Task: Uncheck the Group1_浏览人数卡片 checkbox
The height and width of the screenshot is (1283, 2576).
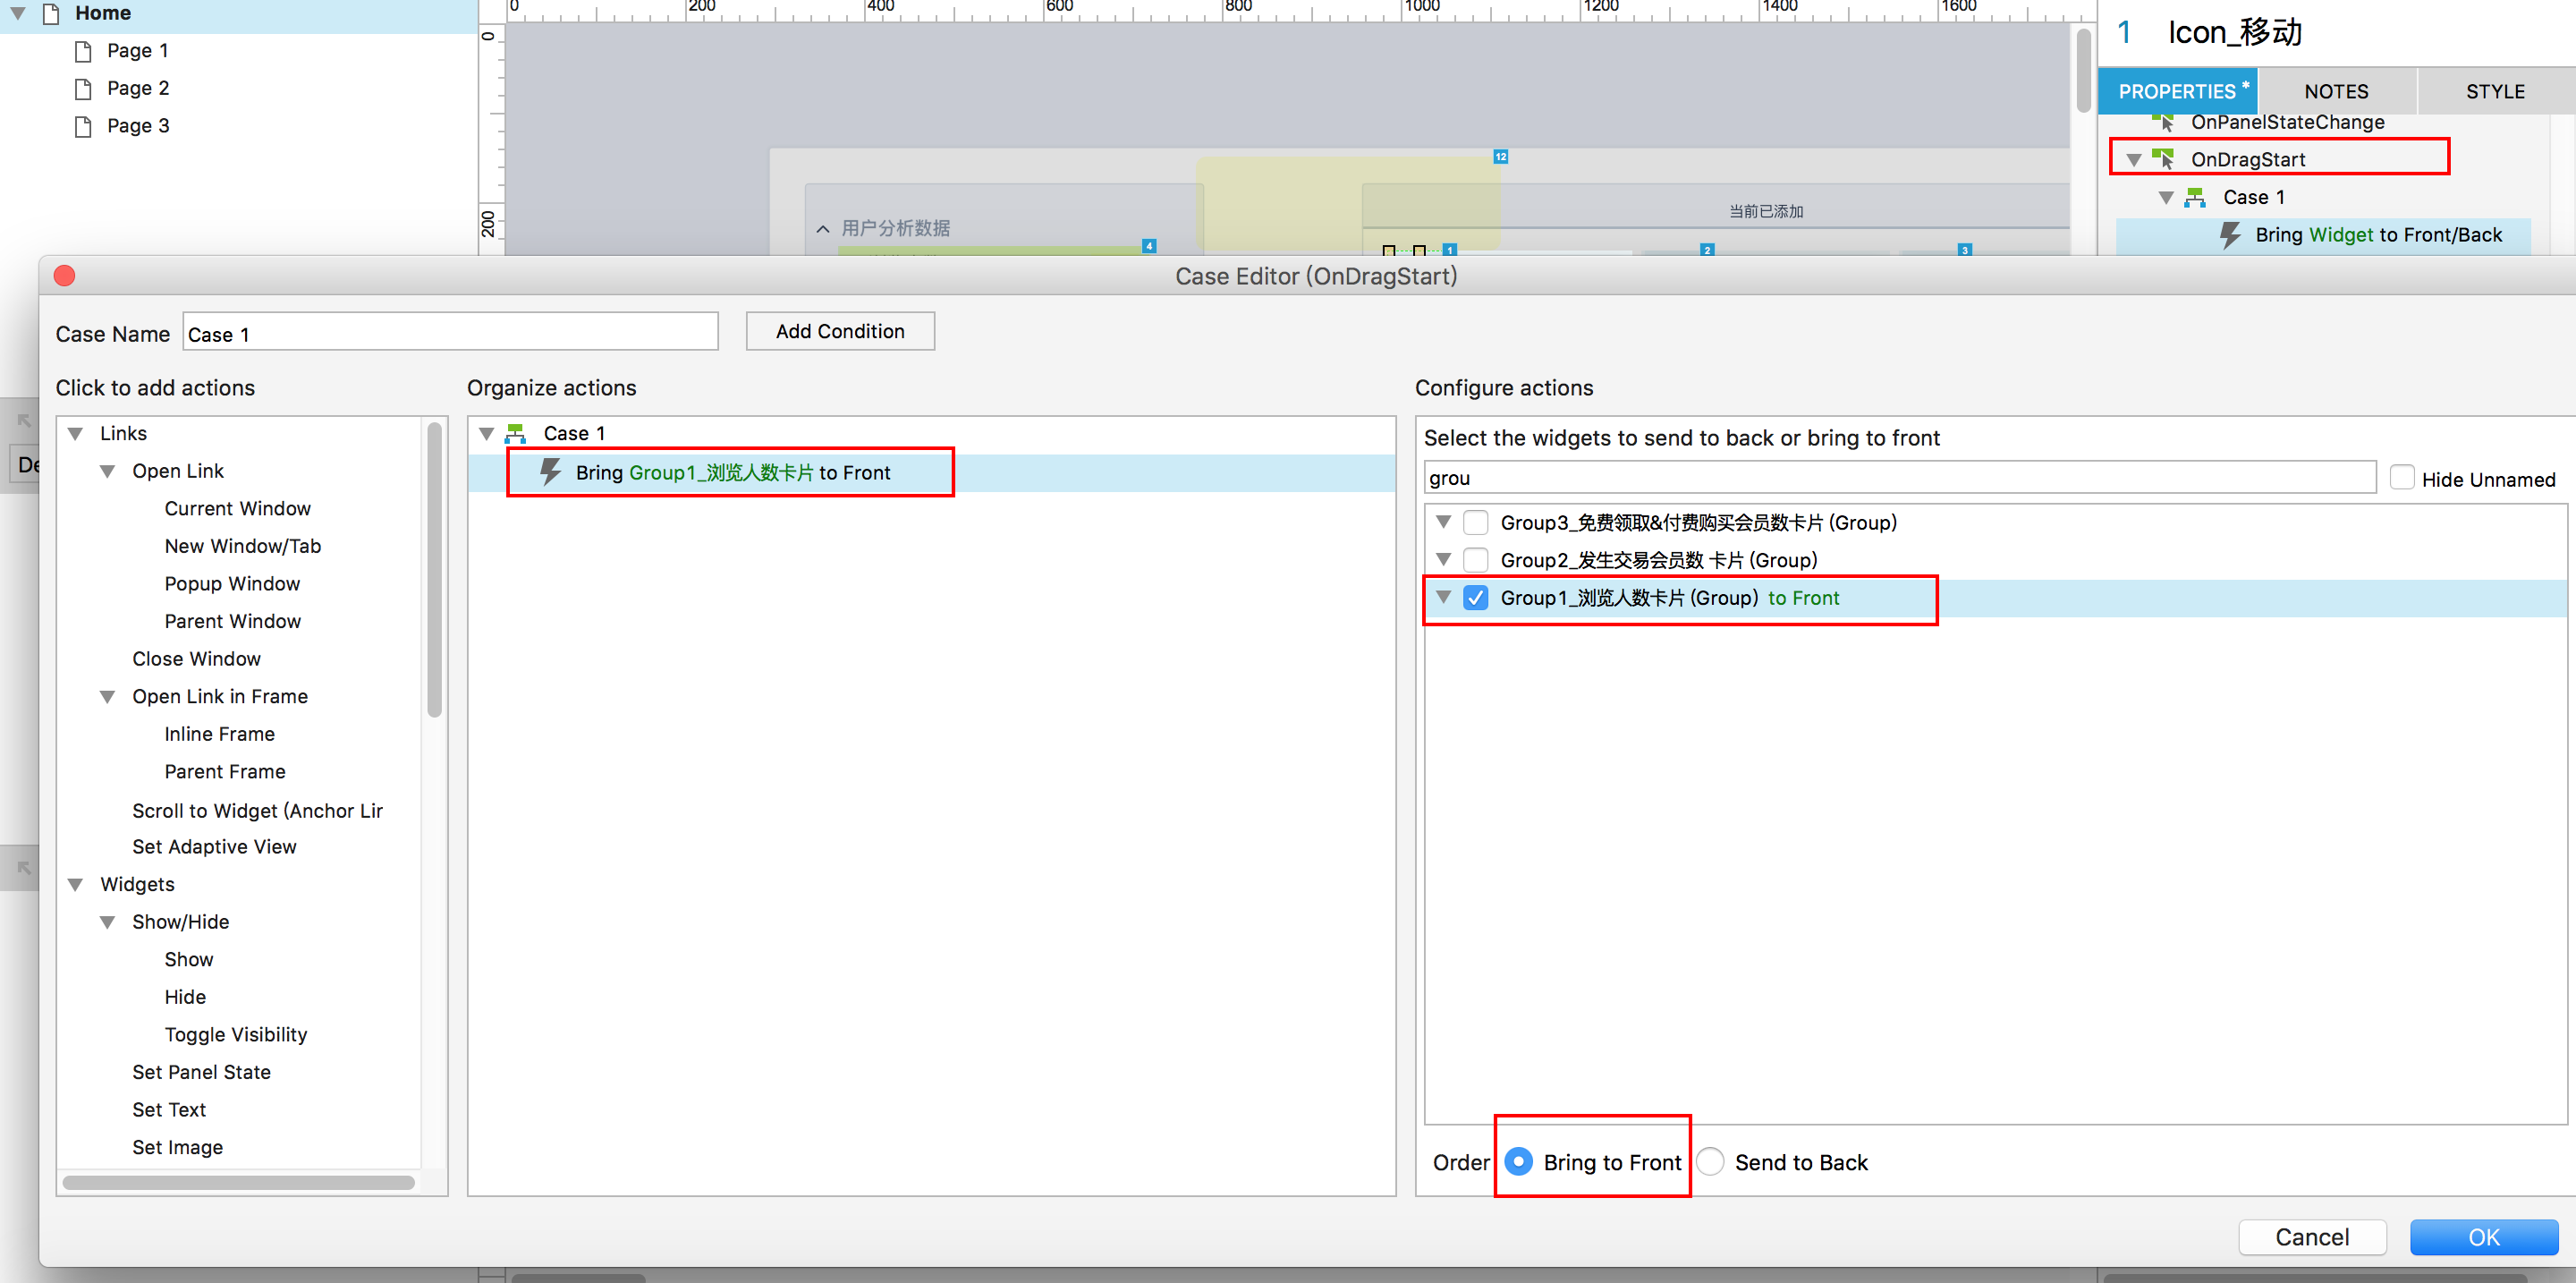Action: click(x=1475, y=598)
